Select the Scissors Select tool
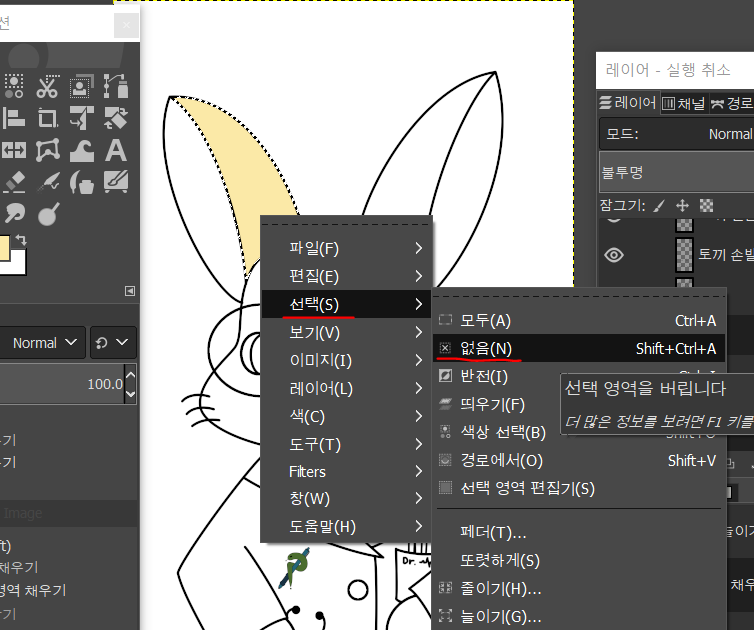754x630 pixels. (x=48, y=87)
